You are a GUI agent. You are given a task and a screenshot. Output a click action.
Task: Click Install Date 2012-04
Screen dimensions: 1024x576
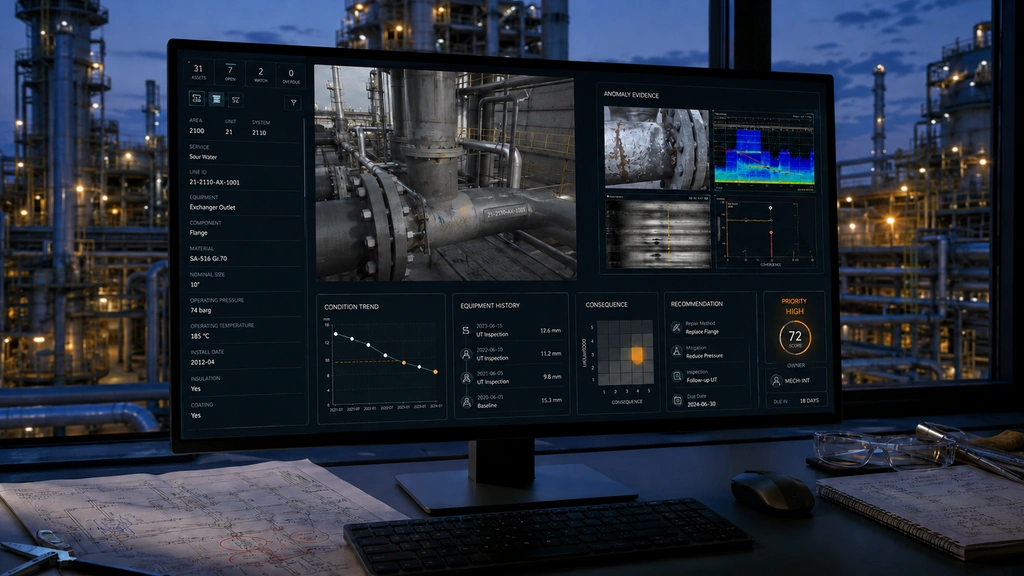coord(202,362)
